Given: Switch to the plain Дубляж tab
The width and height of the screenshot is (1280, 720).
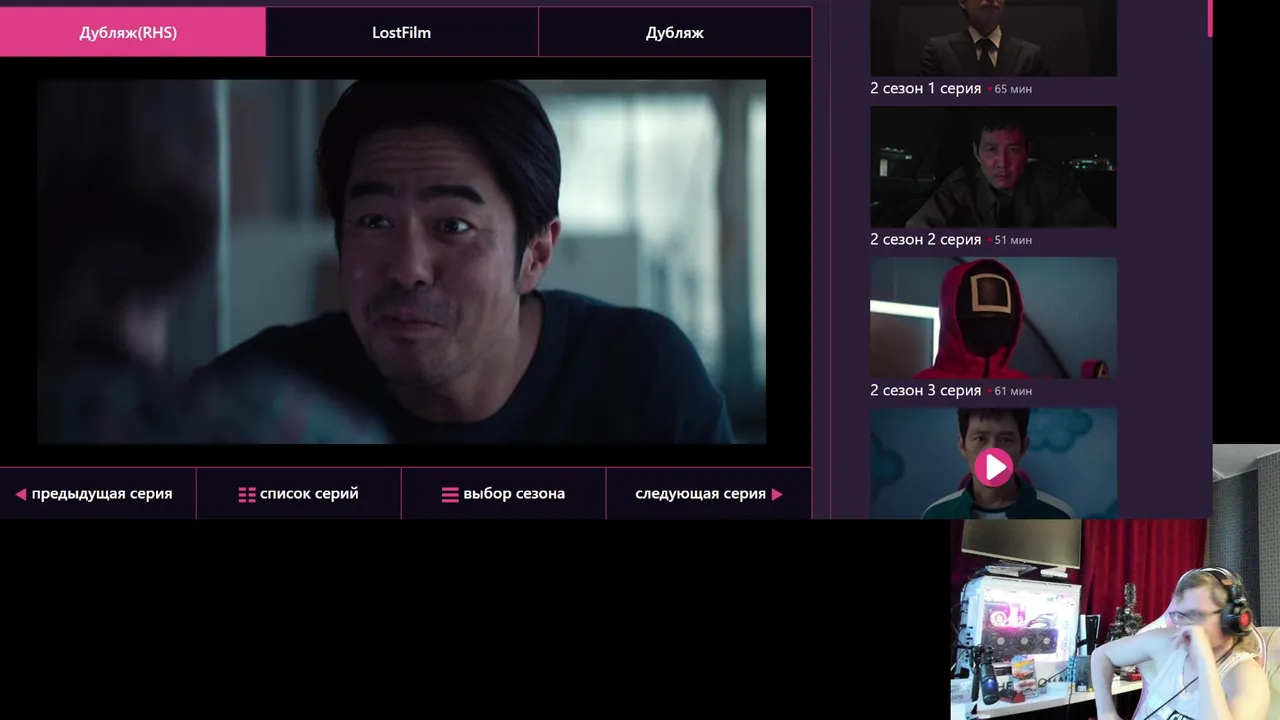Looking at the screenshot, I should pos(675,32).
